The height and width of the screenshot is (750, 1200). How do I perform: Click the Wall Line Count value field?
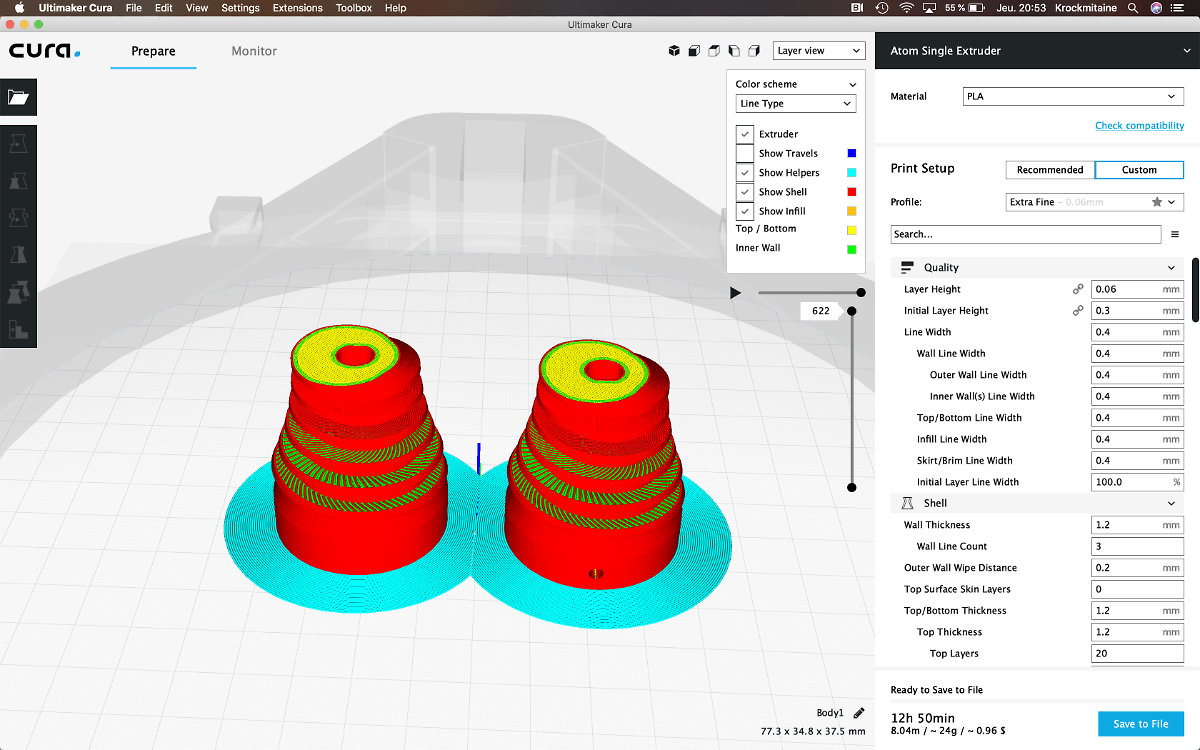[x=1137, y=546]
